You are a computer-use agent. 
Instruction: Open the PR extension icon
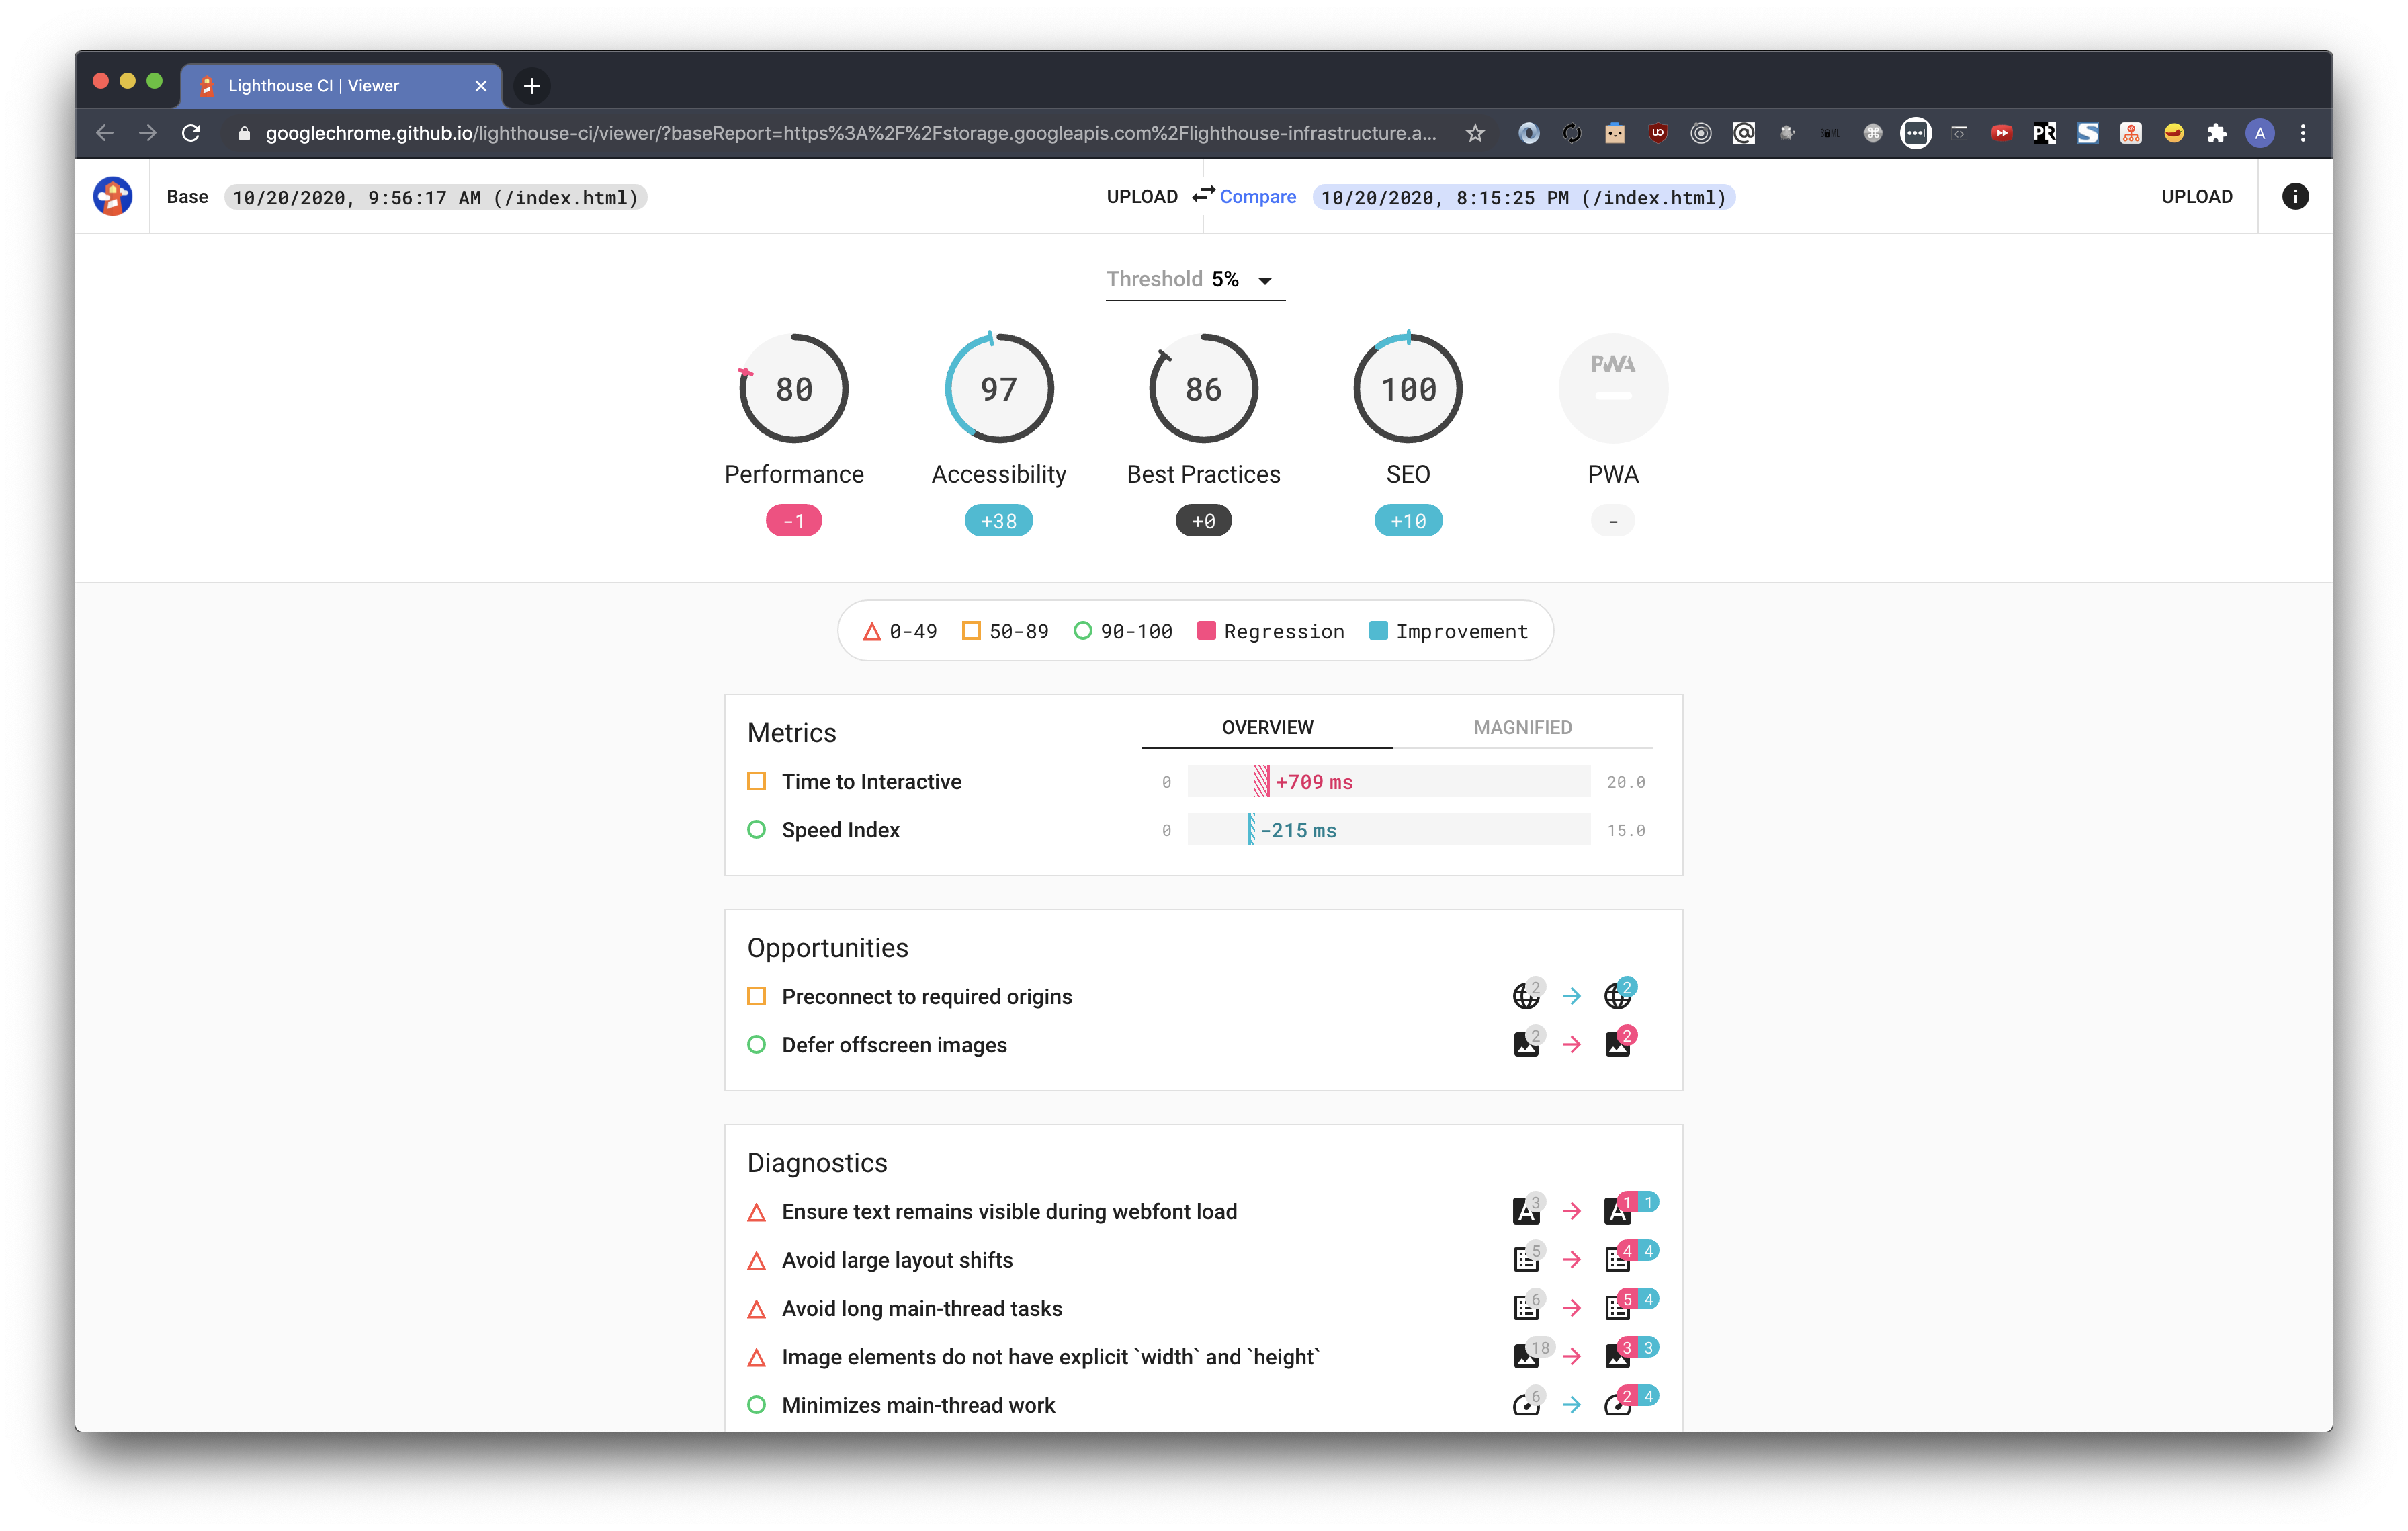pos(2044,133)
